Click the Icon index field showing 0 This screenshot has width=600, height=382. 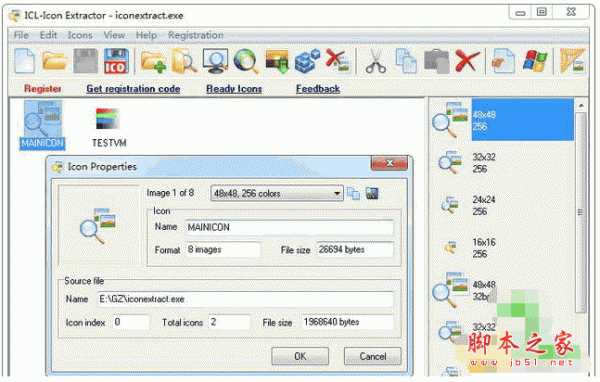[131, 322]
